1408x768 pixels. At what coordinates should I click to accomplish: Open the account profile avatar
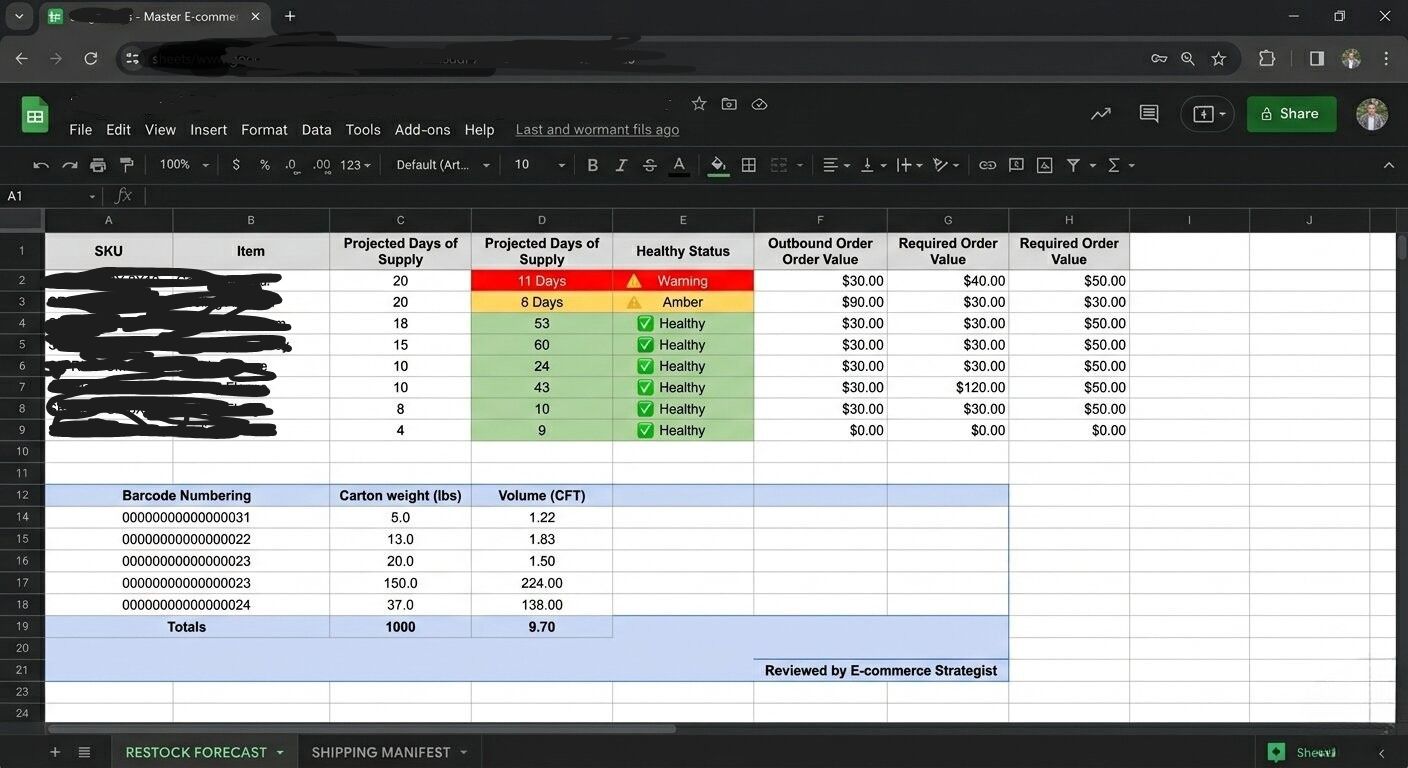point(1372,114)
